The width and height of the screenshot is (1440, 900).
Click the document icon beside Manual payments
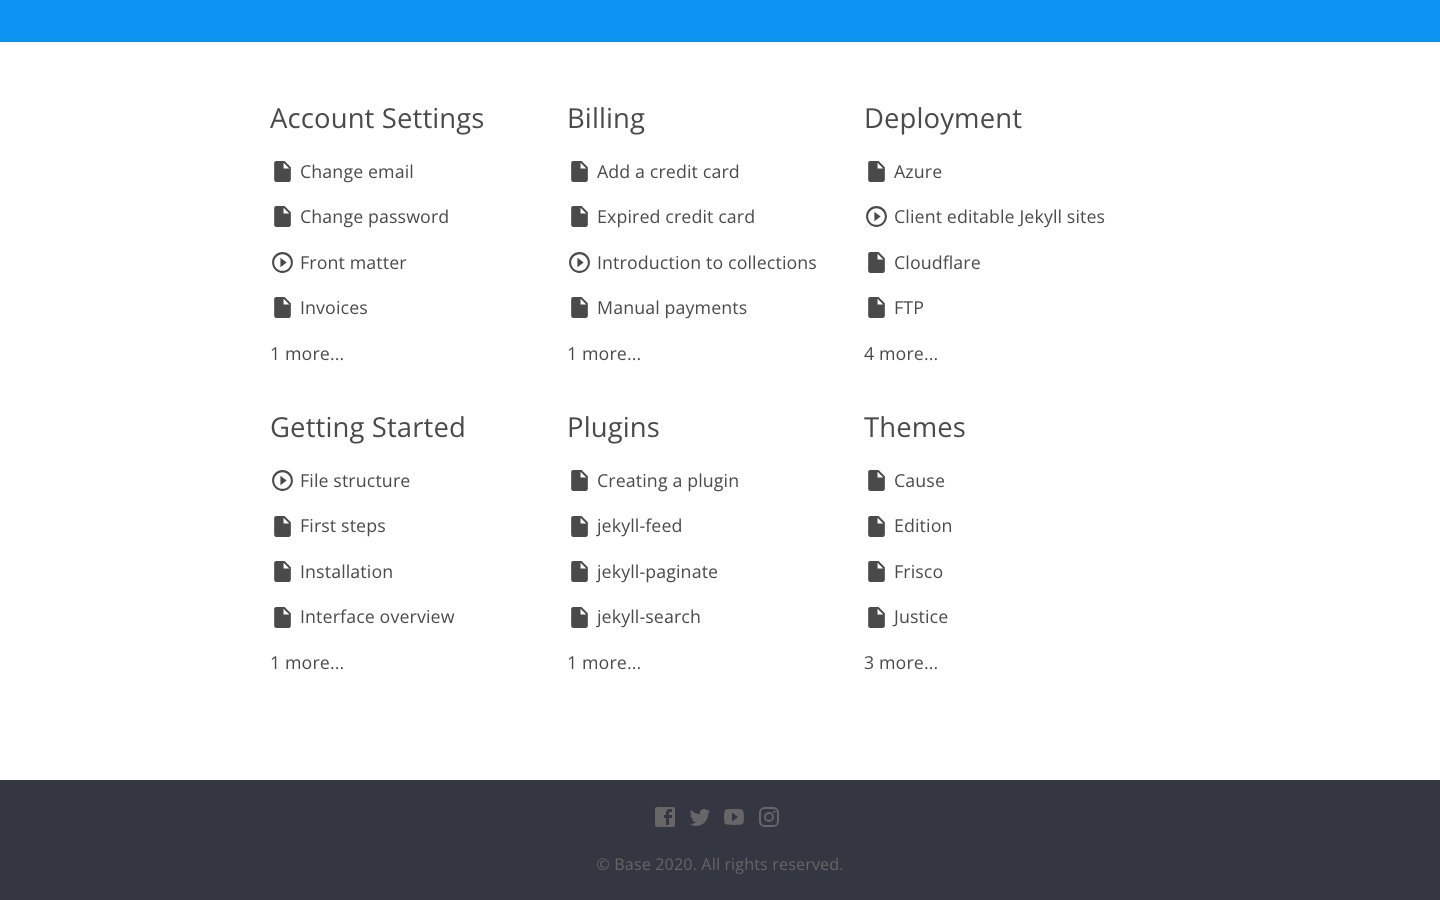coord(579,308)
